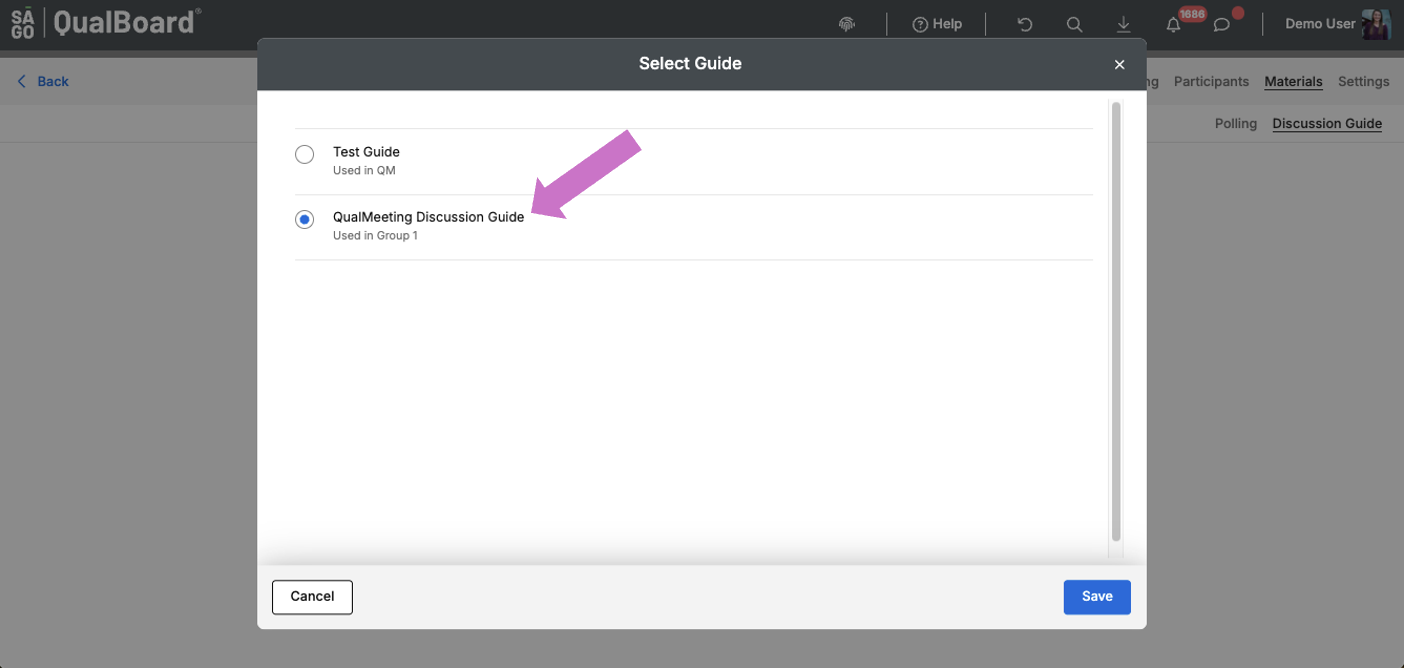Click the 'QualMeeting Discussion Guide' label text
The width and height of the screenshot is (1404, 670).
[x=428, y=217]
